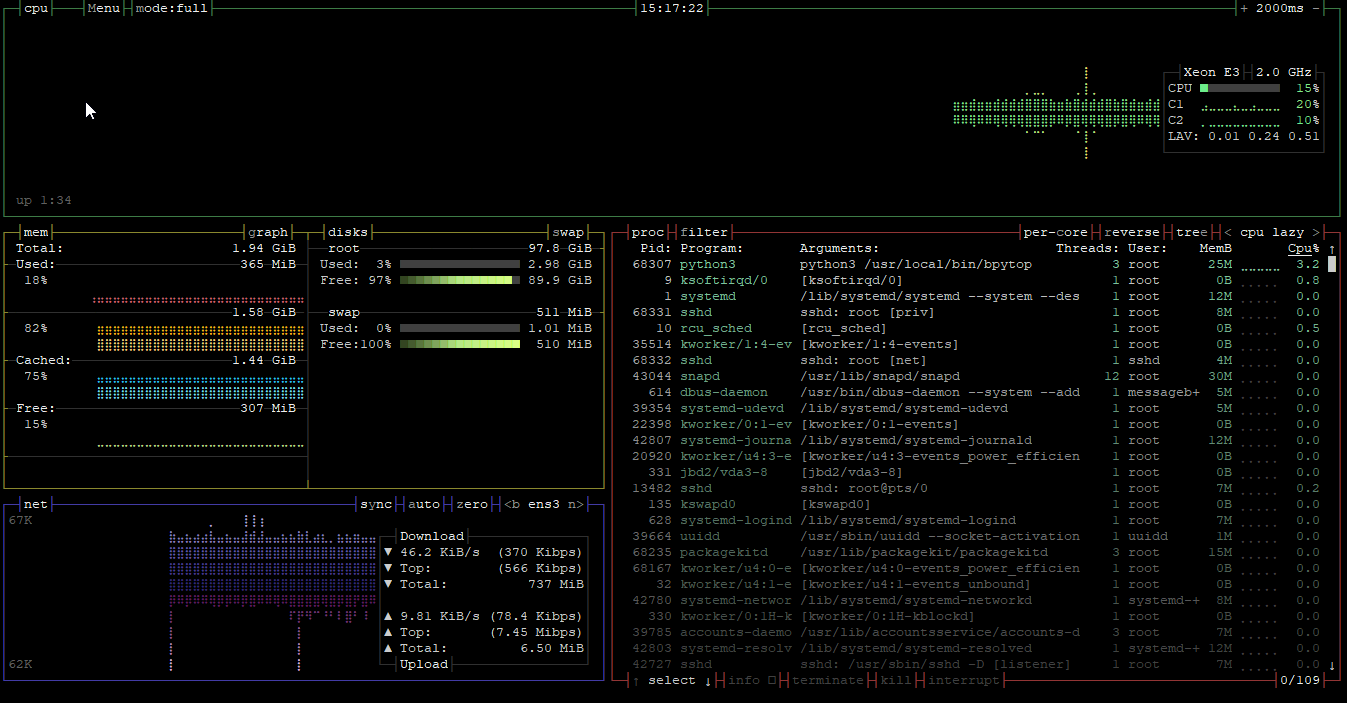Image resolution: width=1348 pixels, height=703 pixels.
Task: Click the Upload speed '9.81 KiB/s' value
Action: (x=440, y=616)
